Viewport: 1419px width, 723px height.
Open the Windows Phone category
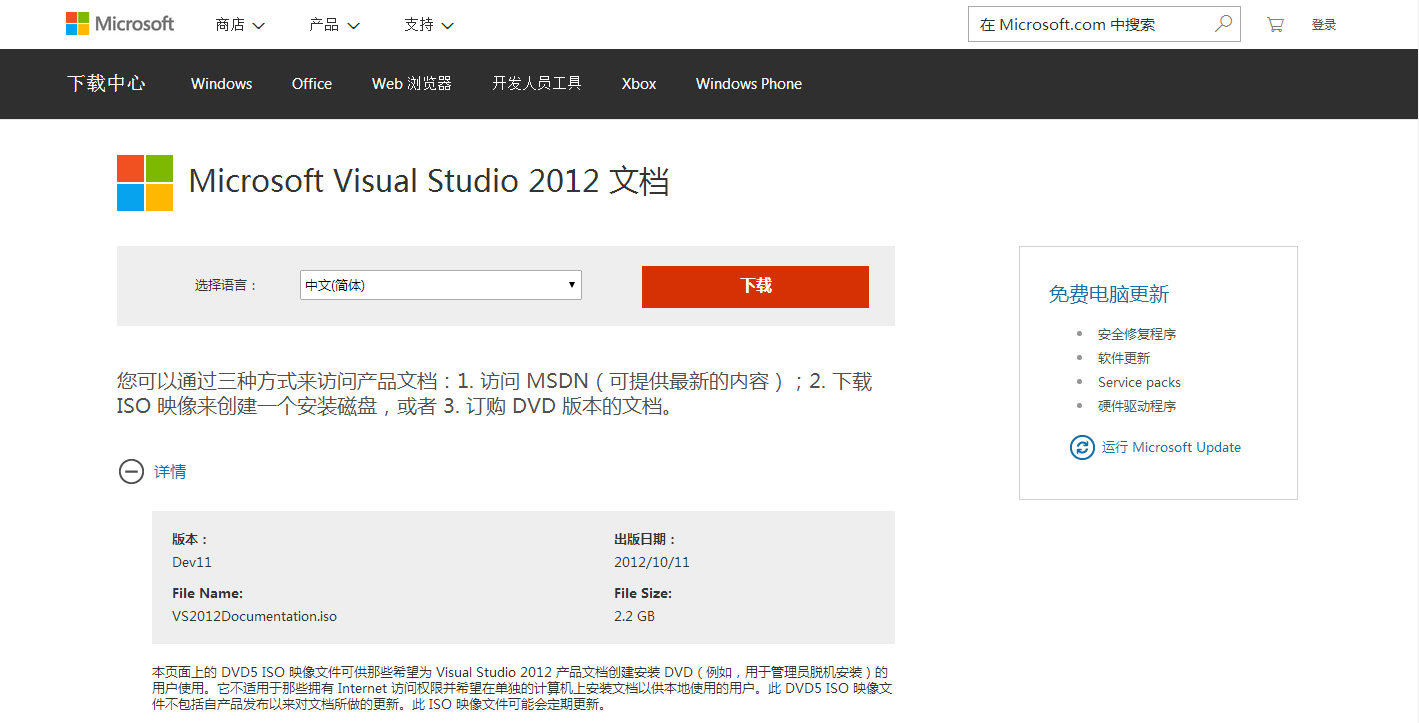[749, 84]
